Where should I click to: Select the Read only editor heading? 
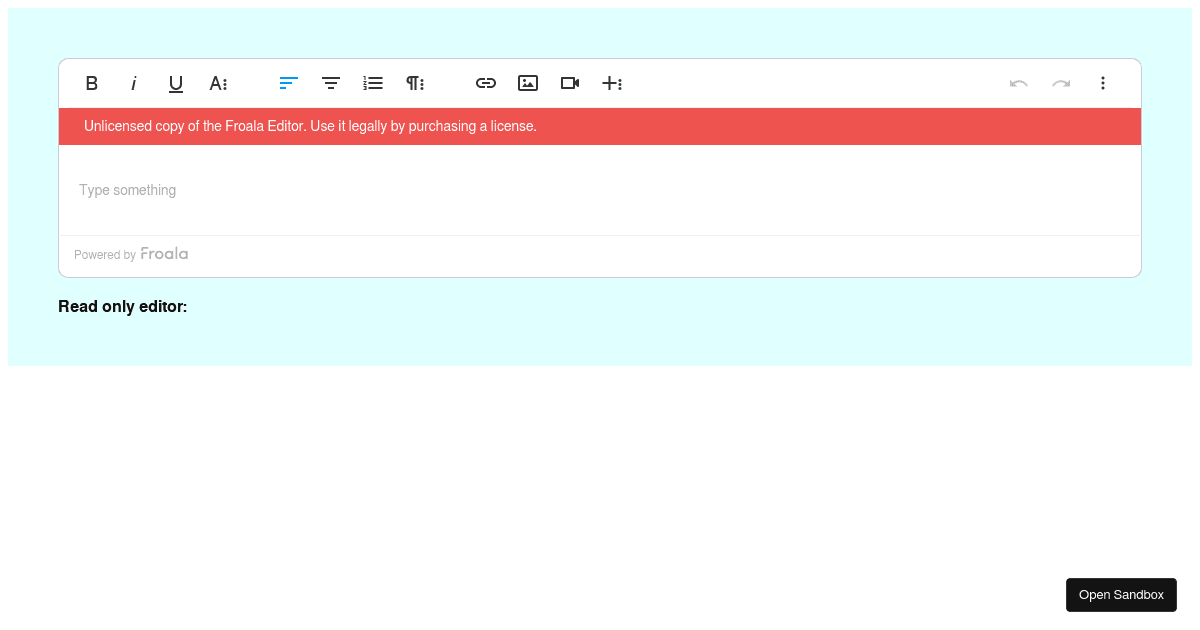pos(123,306)
